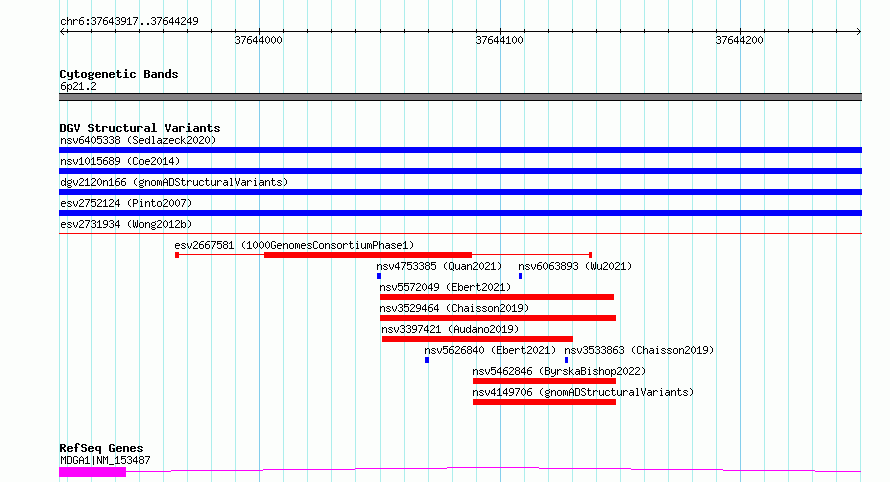The image size is (890, 482).
Task: Click the 6p21.2 band label
Action: (78, 86)
